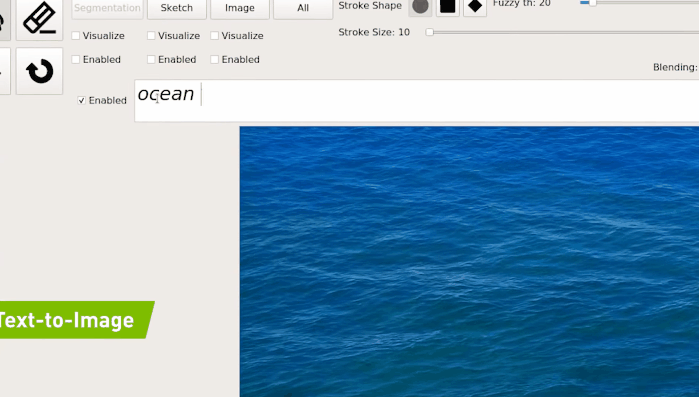Click the All button
Viewport: 699px width, 397px height.
[x=303, y=8]
